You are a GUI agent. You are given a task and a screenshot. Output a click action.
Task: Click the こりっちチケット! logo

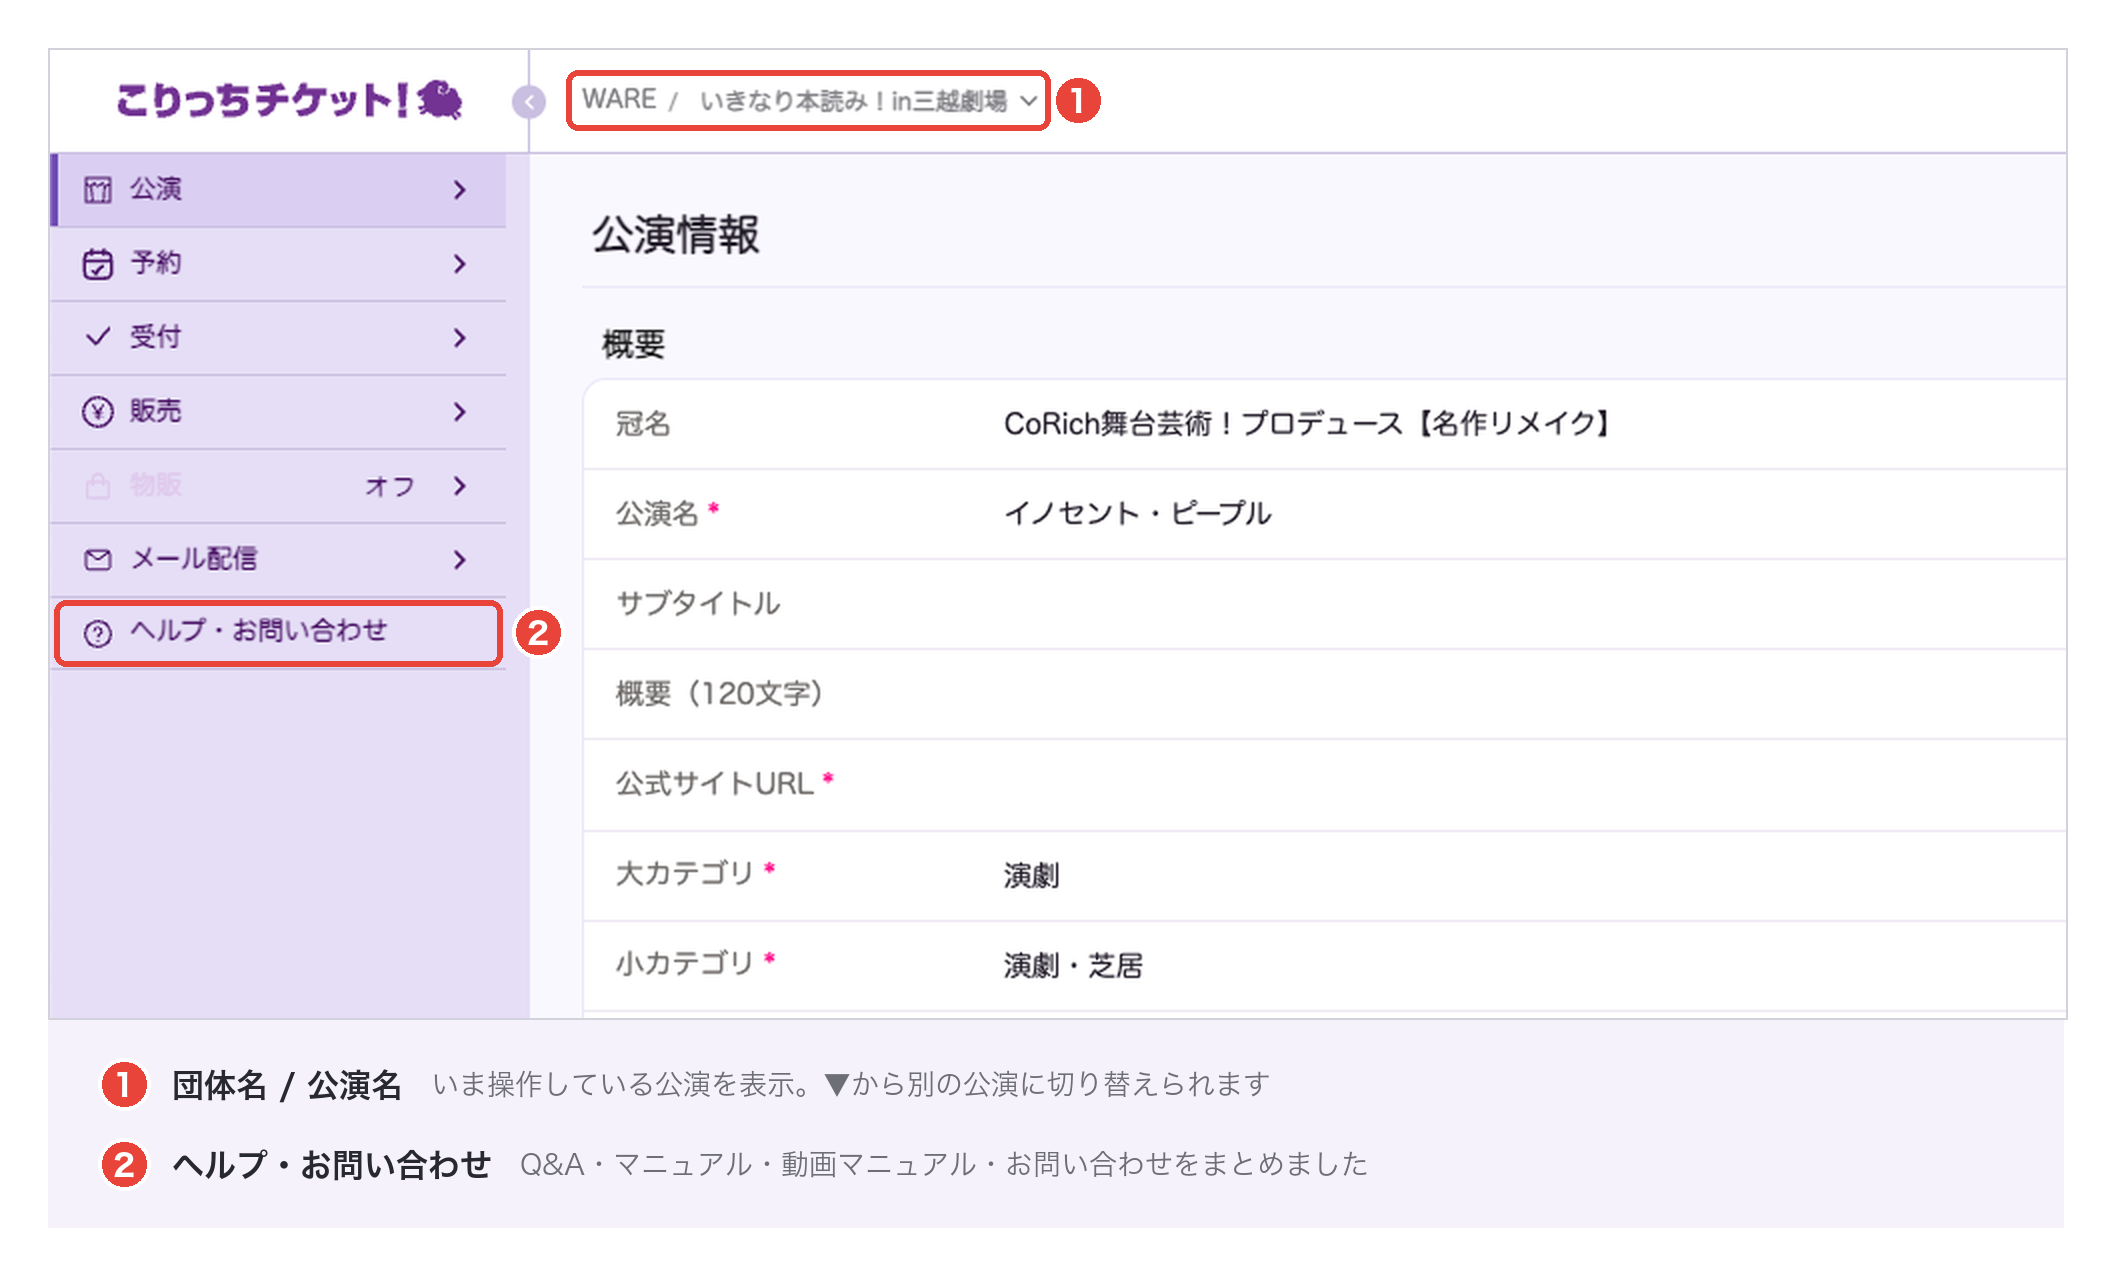(289, 100)
